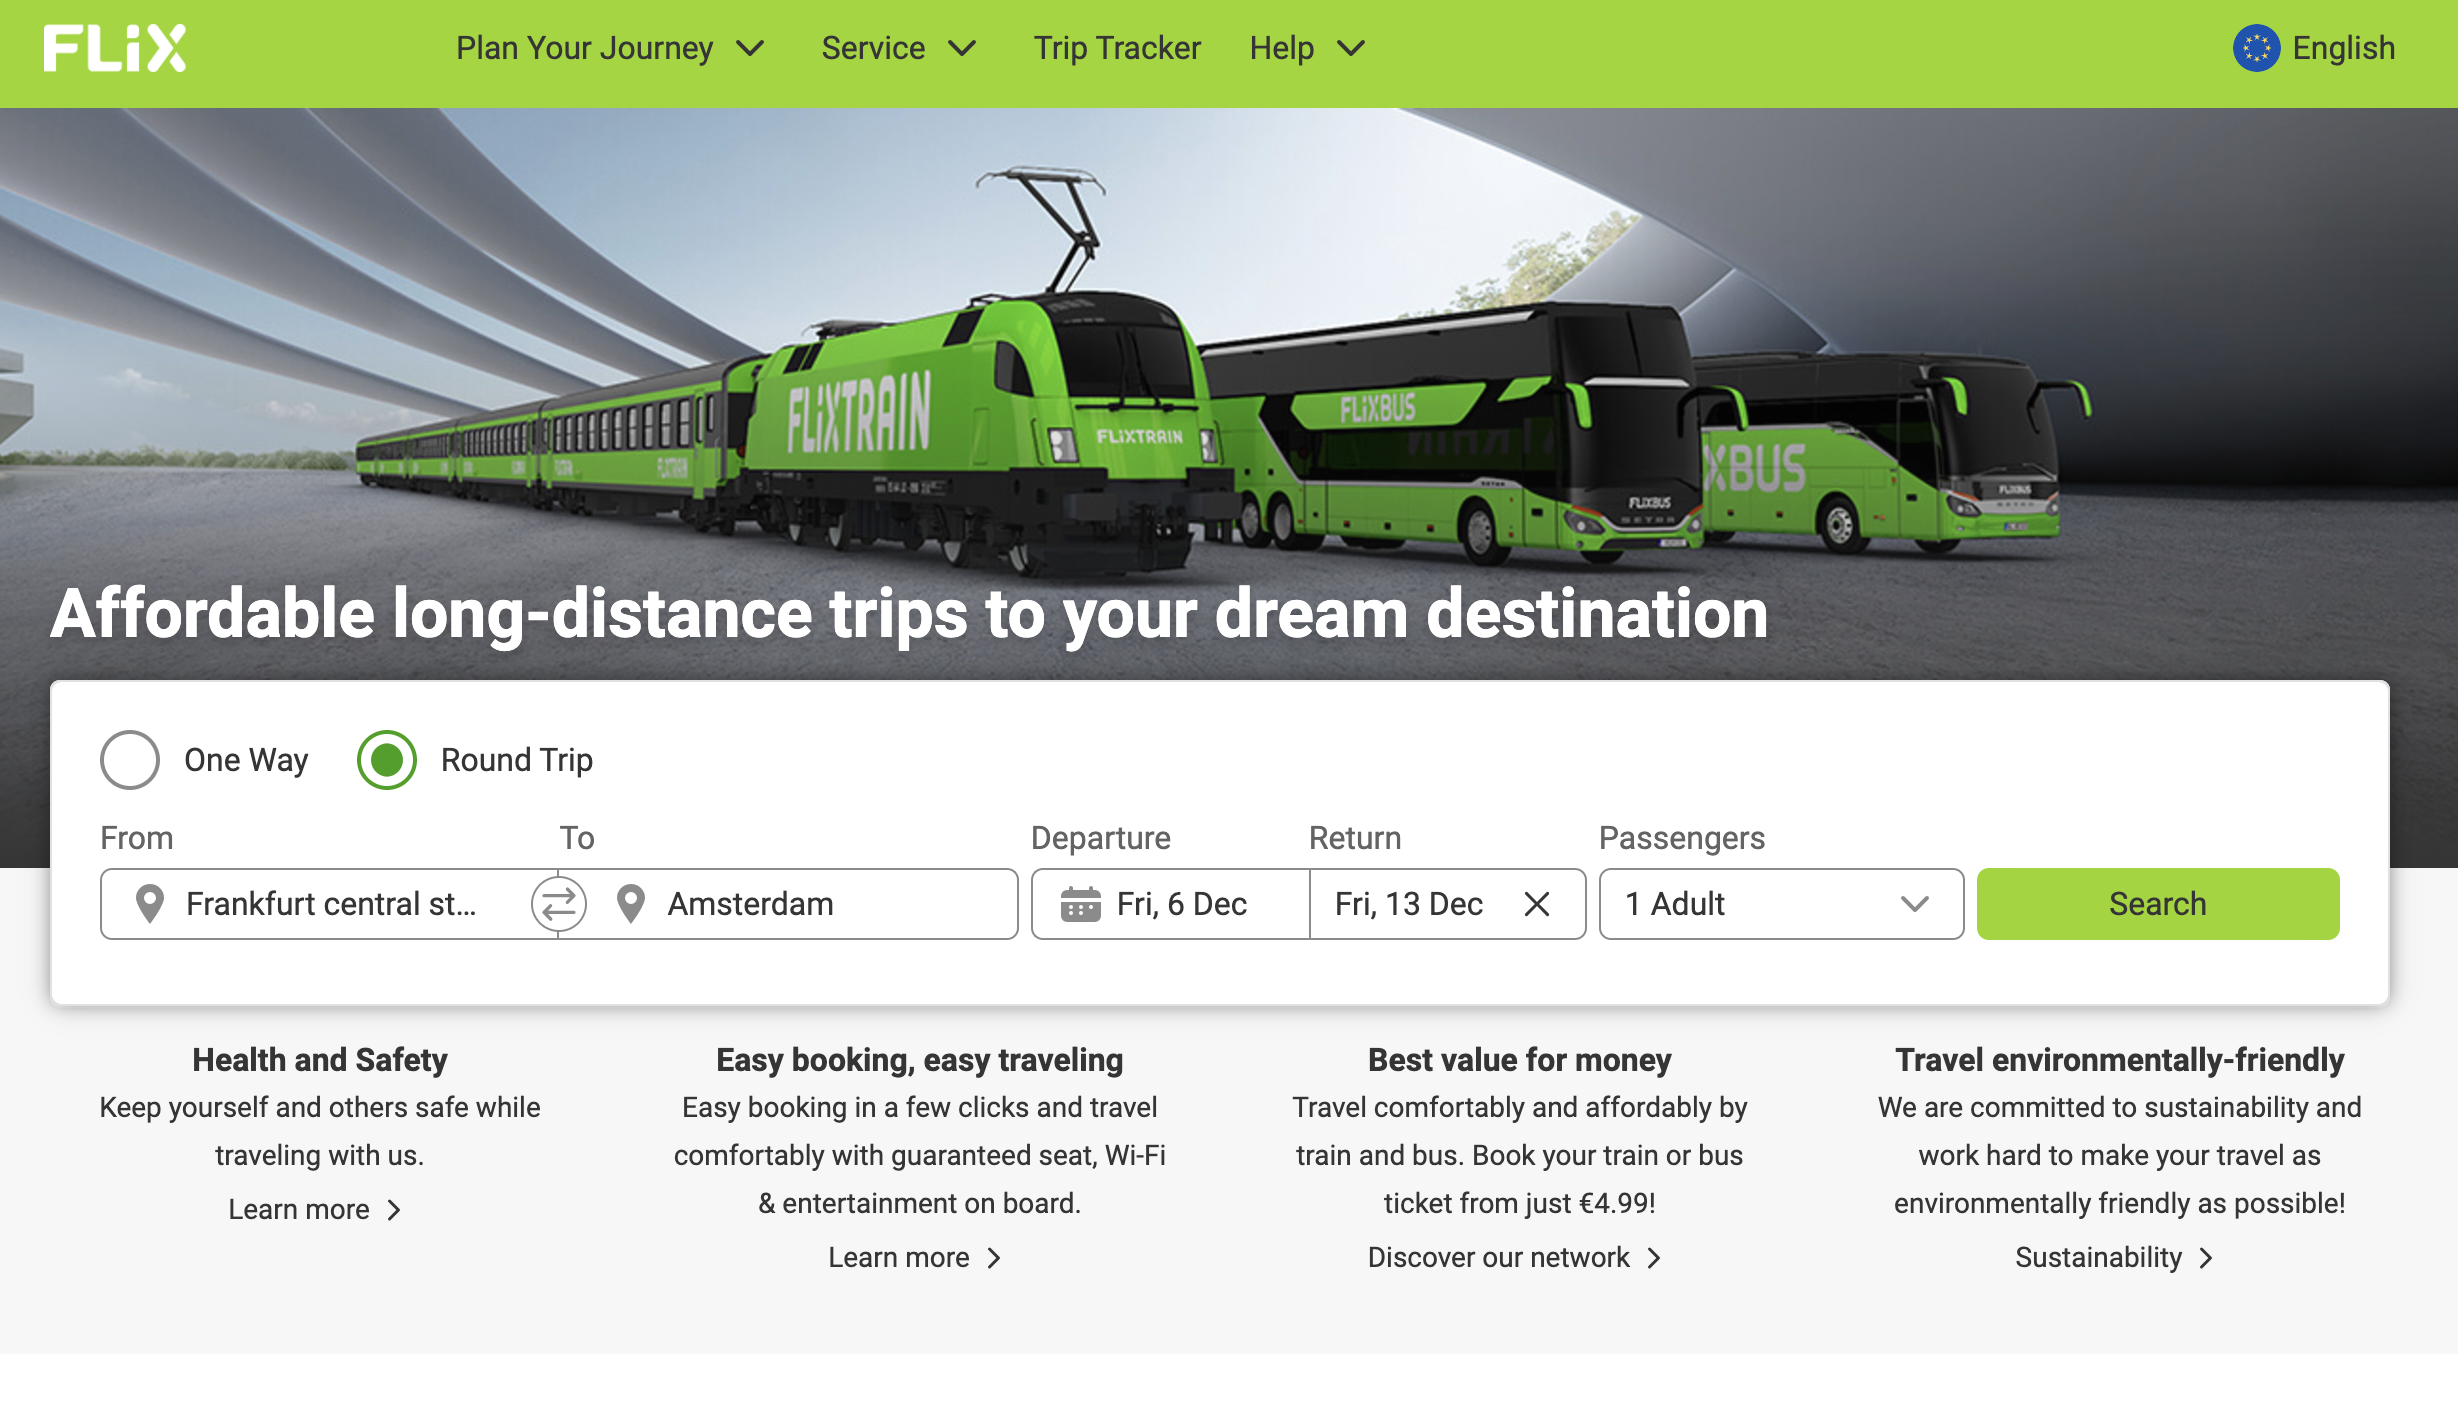Clear the return date with the X

tap(1537, 904)
